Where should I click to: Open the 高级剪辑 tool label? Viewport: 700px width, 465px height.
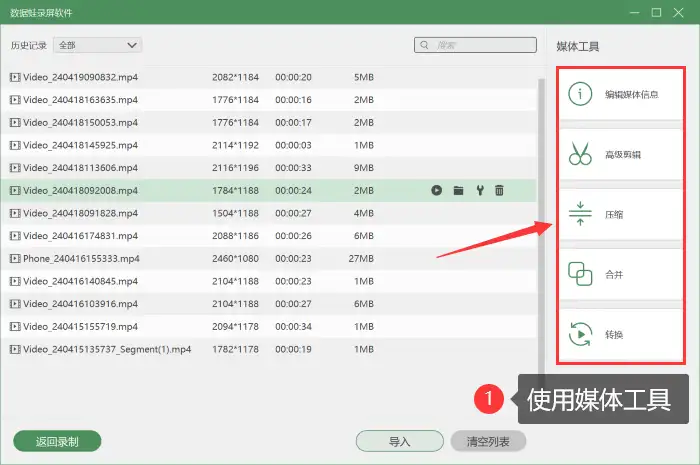click(x=623, y=154)
